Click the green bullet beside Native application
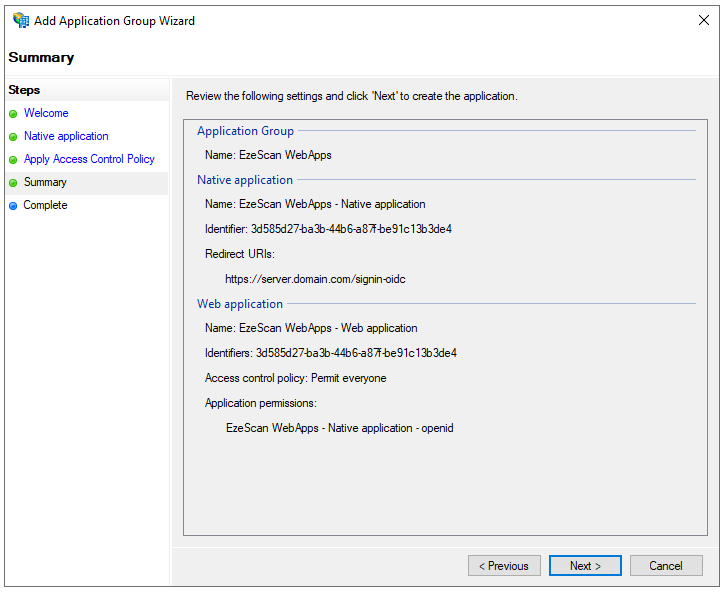 (13, 137)
